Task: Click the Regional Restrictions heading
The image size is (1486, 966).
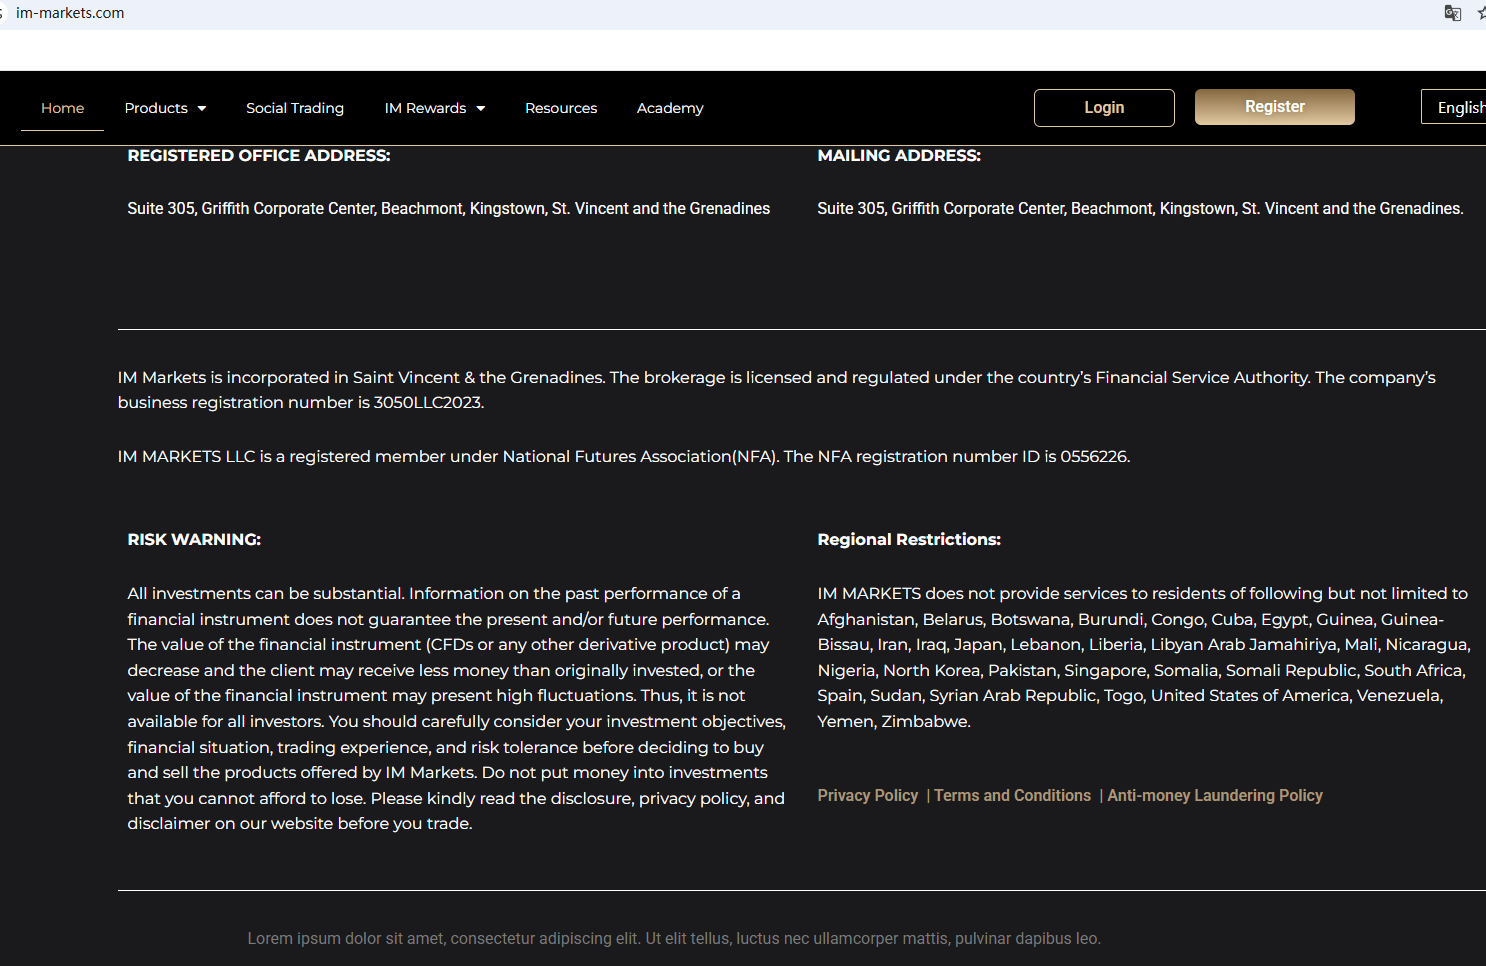Action: [908, 540]
